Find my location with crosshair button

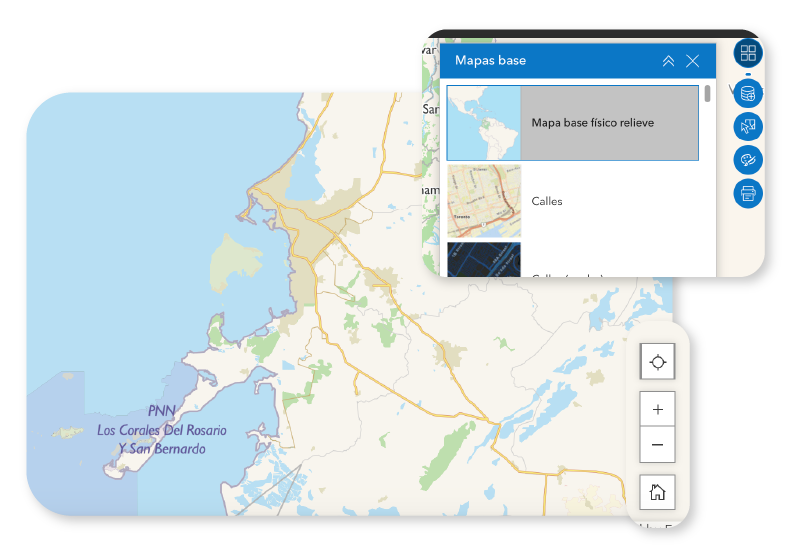click(657, 361)
